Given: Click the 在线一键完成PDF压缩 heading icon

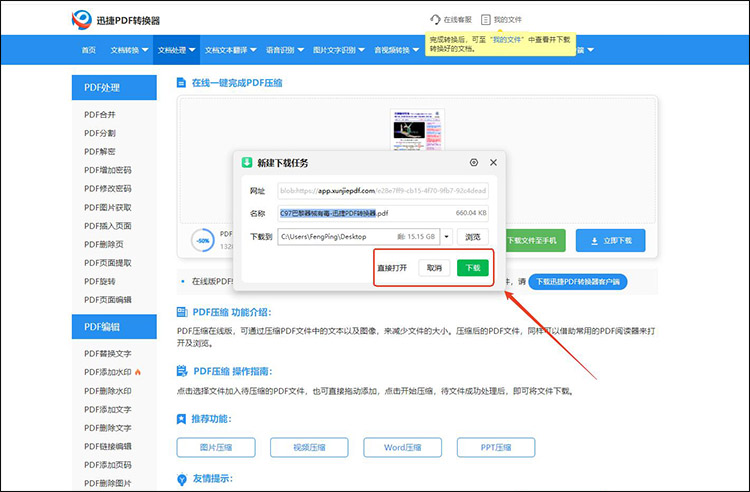Looking at the screenshot, I should click(x=181, y=83).
